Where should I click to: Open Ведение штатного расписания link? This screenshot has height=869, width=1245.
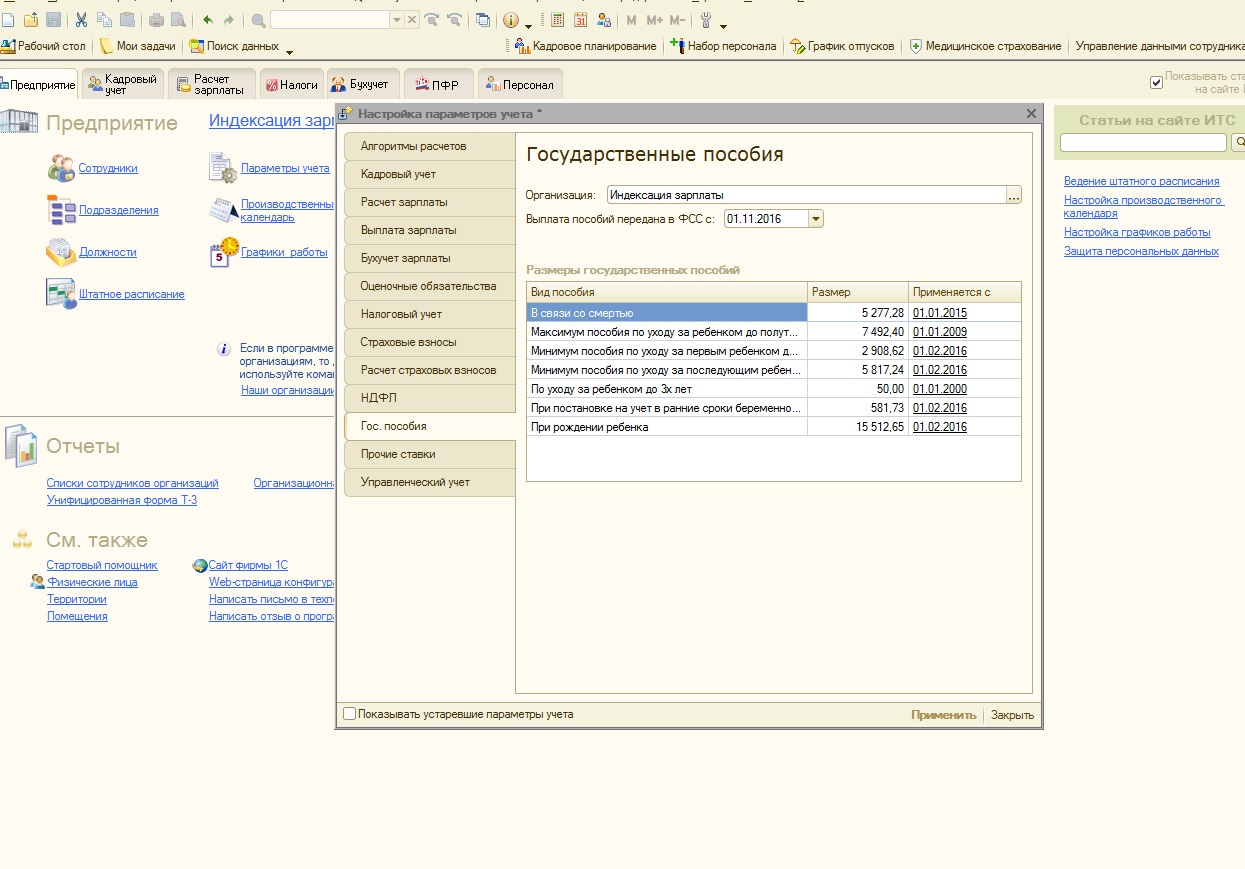pos(1141,181)
